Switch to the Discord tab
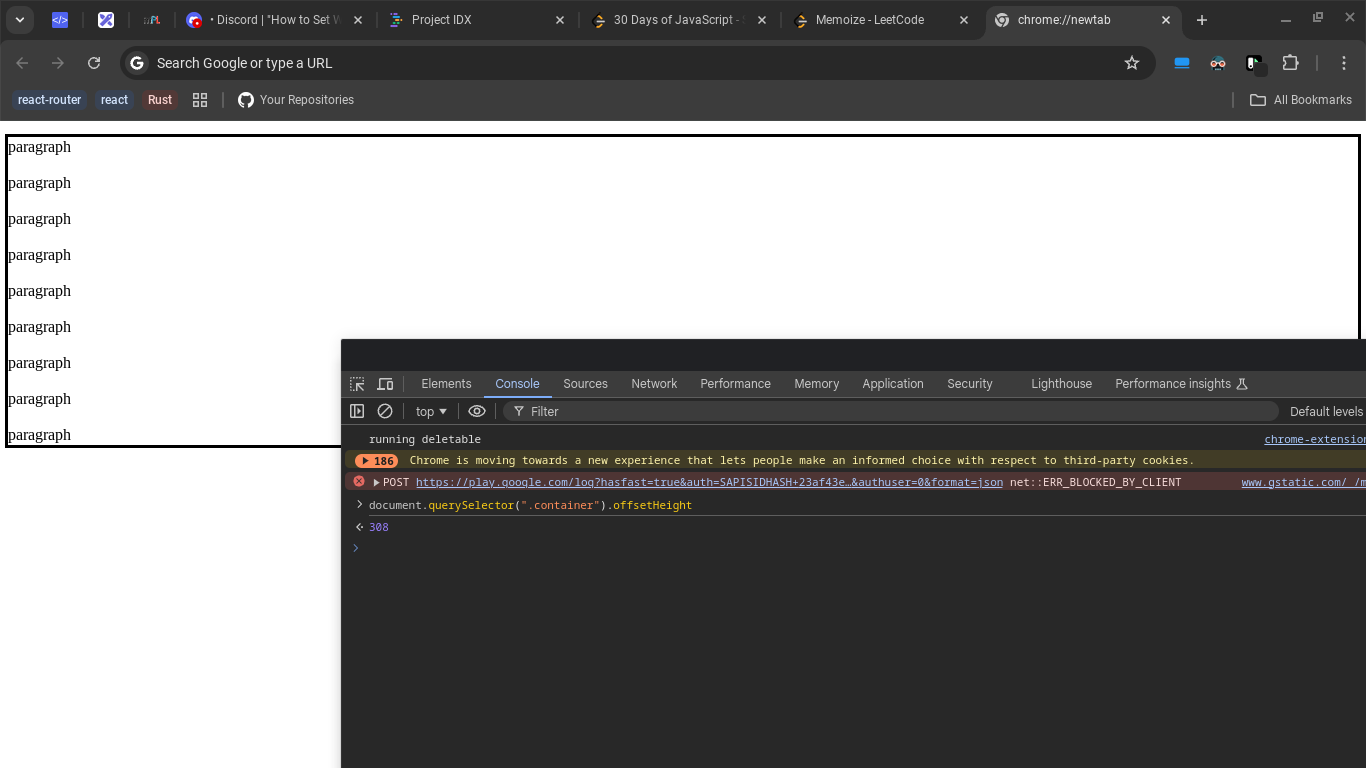1366x768 pixels. (276, 20)
